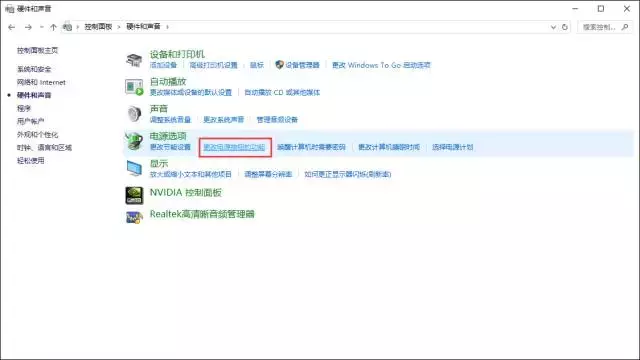
Task: Select 网络和 Internet in the sidebar
Action: 41,82
